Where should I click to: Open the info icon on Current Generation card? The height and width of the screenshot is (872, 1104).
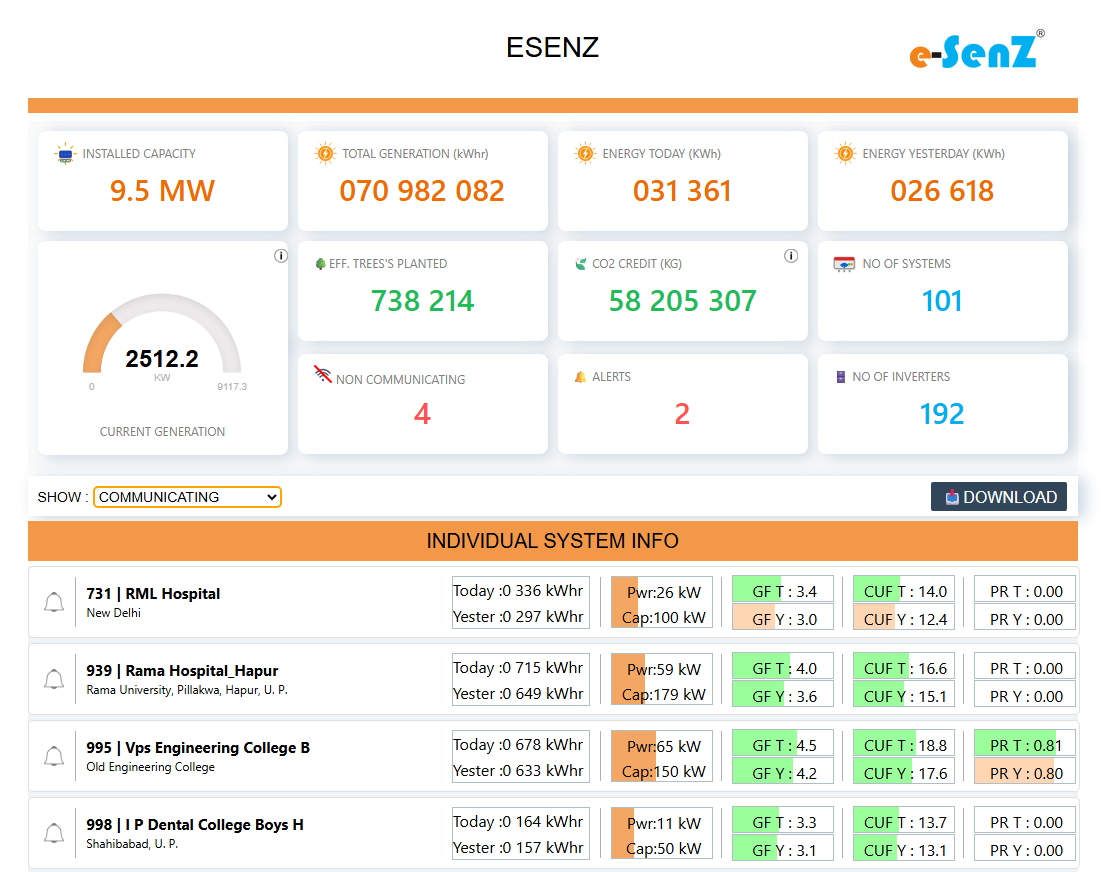[x=280, y=256]
